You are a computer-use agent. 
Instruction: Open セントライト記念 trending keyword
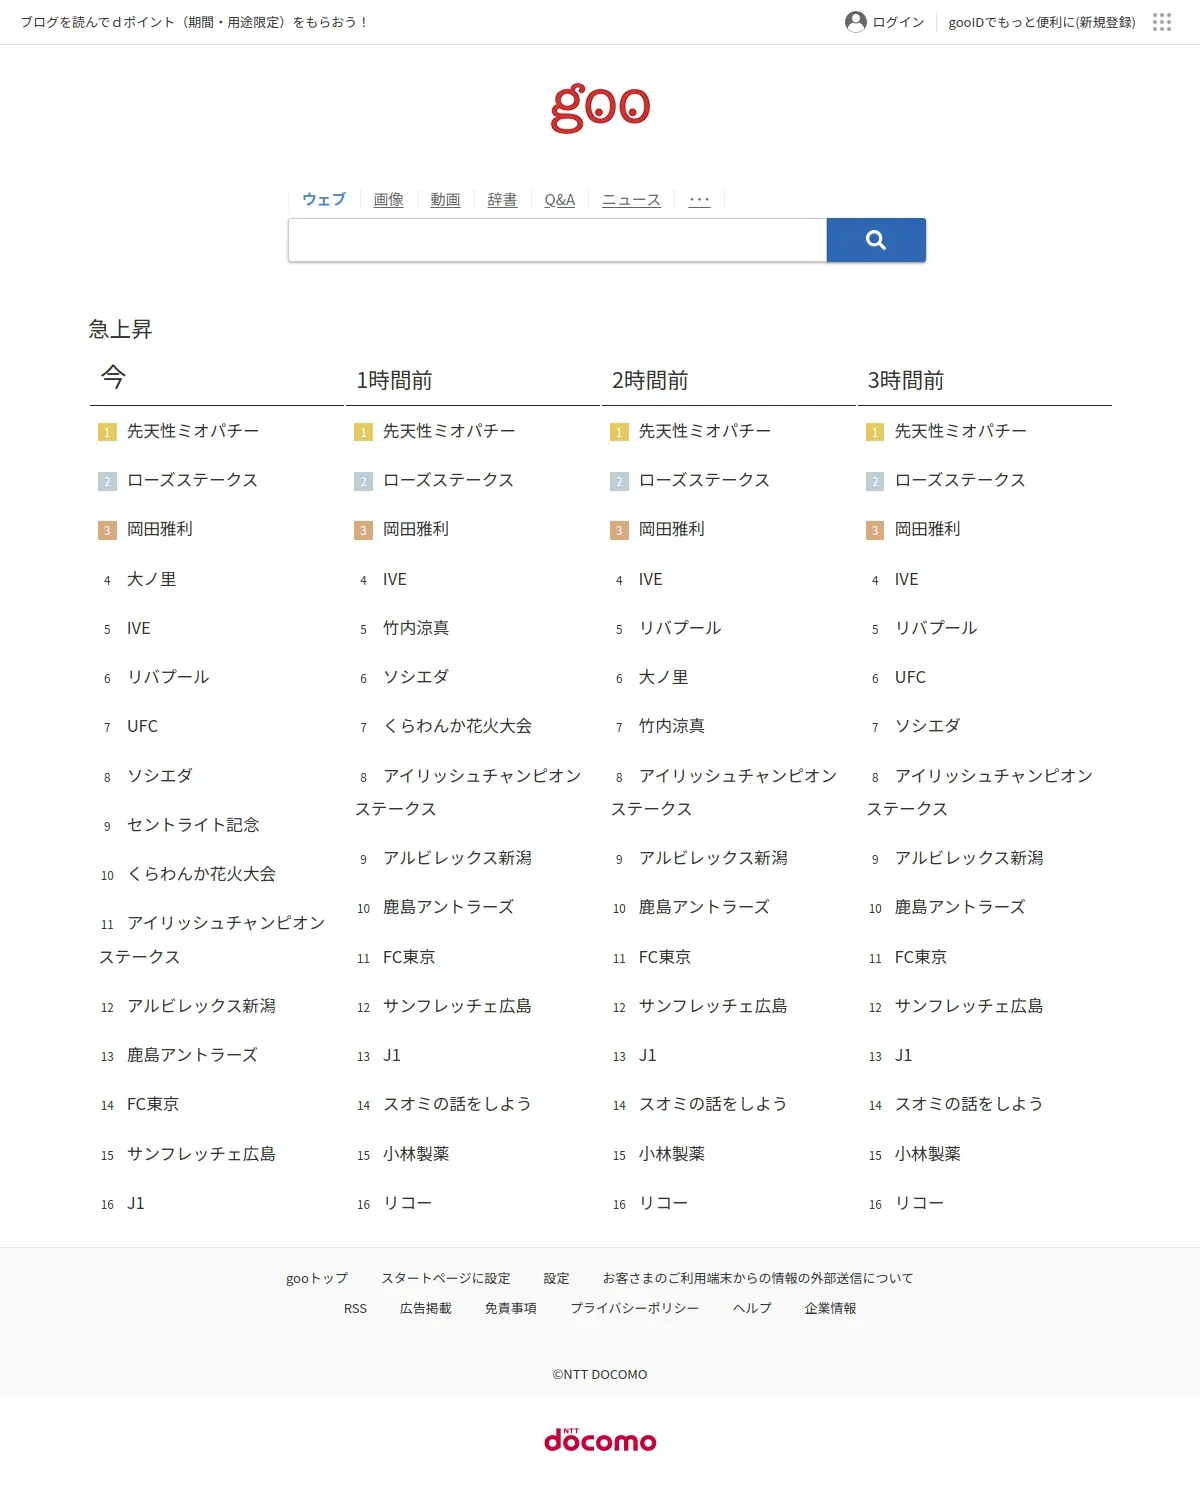[193, 825]
